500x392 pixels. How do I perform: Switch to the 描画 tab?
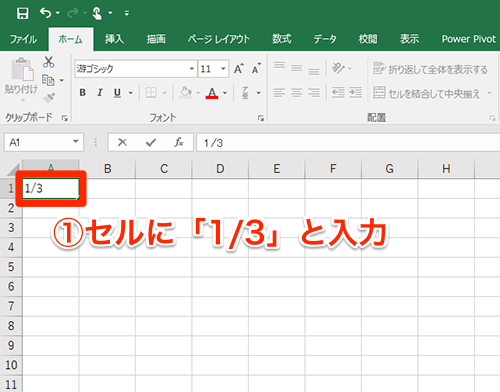point(156,39)
